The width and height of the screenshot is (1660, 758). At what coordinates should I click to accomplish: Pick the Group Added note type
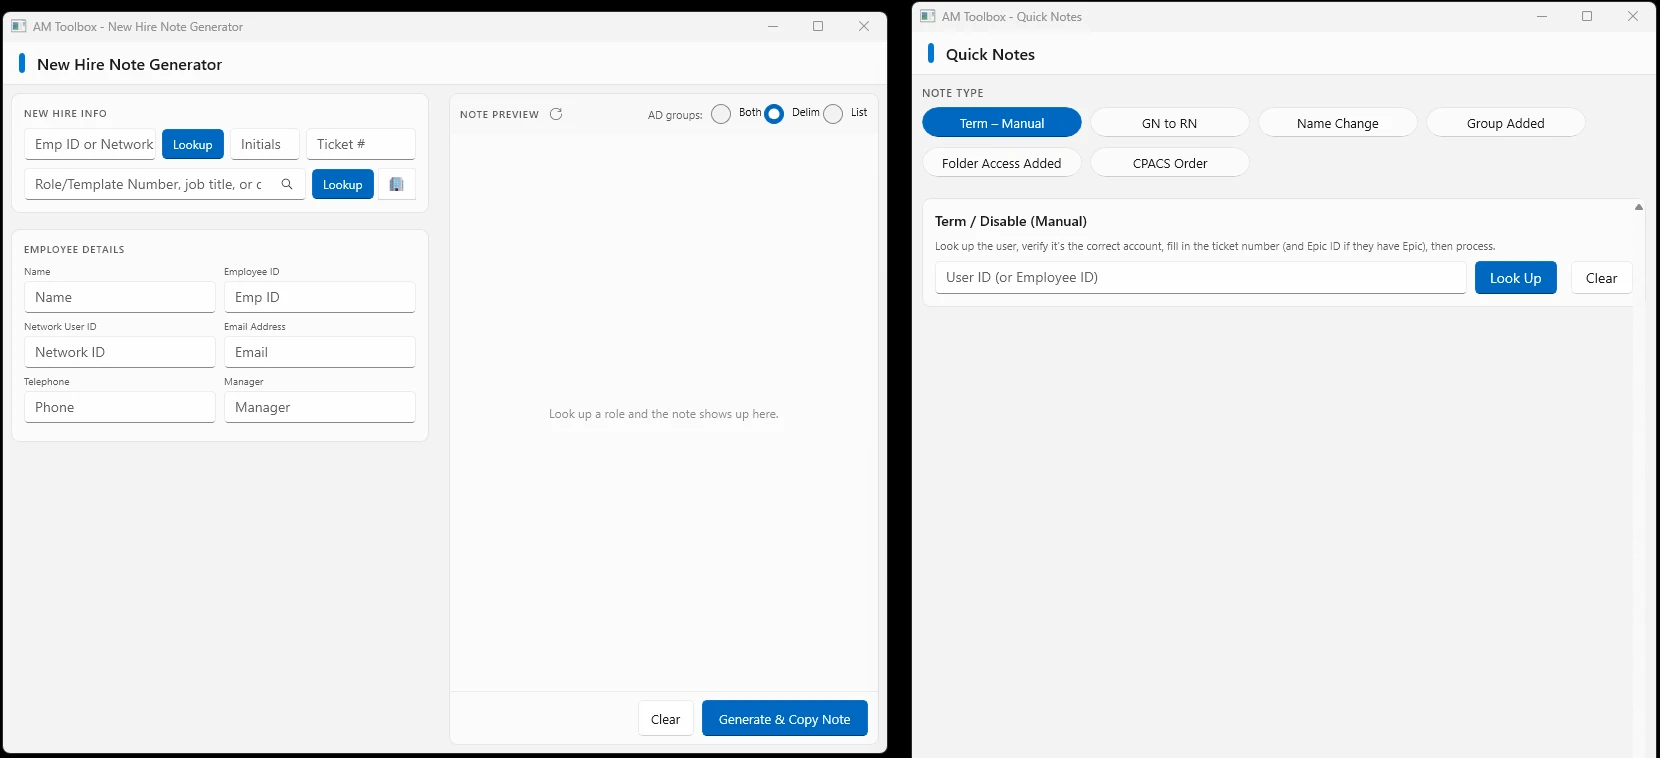(x=1506, y=123)
